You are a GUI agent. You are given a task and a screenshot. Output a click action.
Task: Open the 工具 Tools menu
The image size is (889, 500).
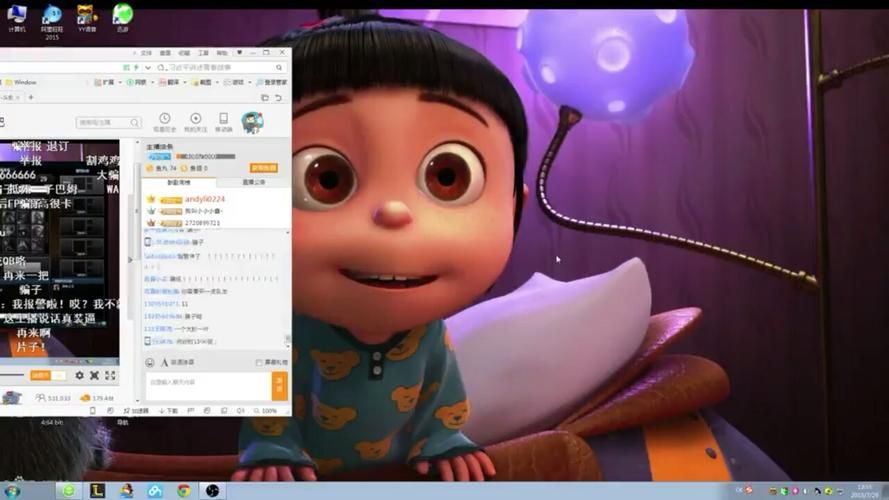[x=203, y=53]
